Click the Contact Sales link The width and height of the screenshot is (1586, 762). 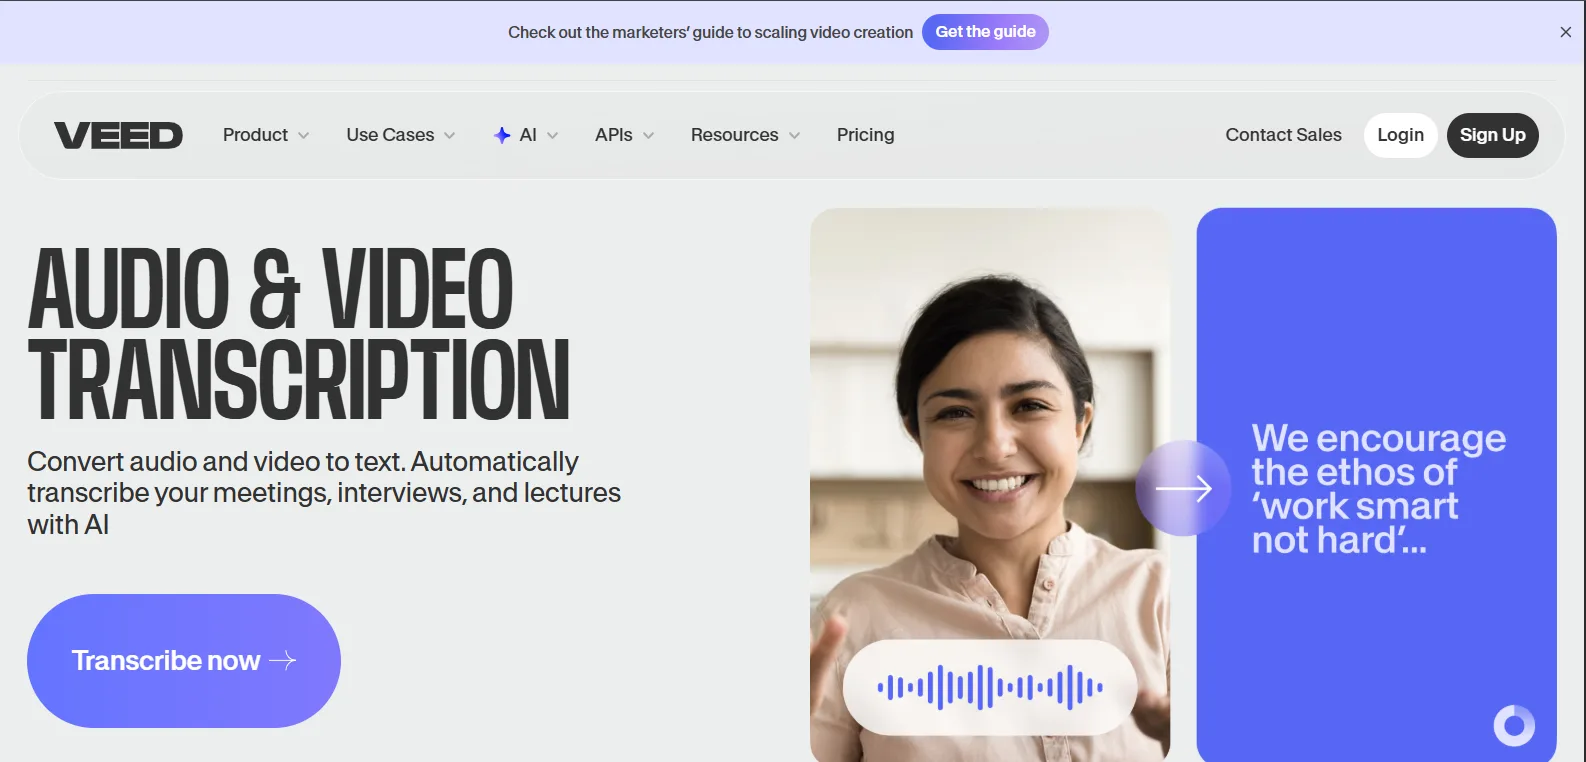(1283, 135)
